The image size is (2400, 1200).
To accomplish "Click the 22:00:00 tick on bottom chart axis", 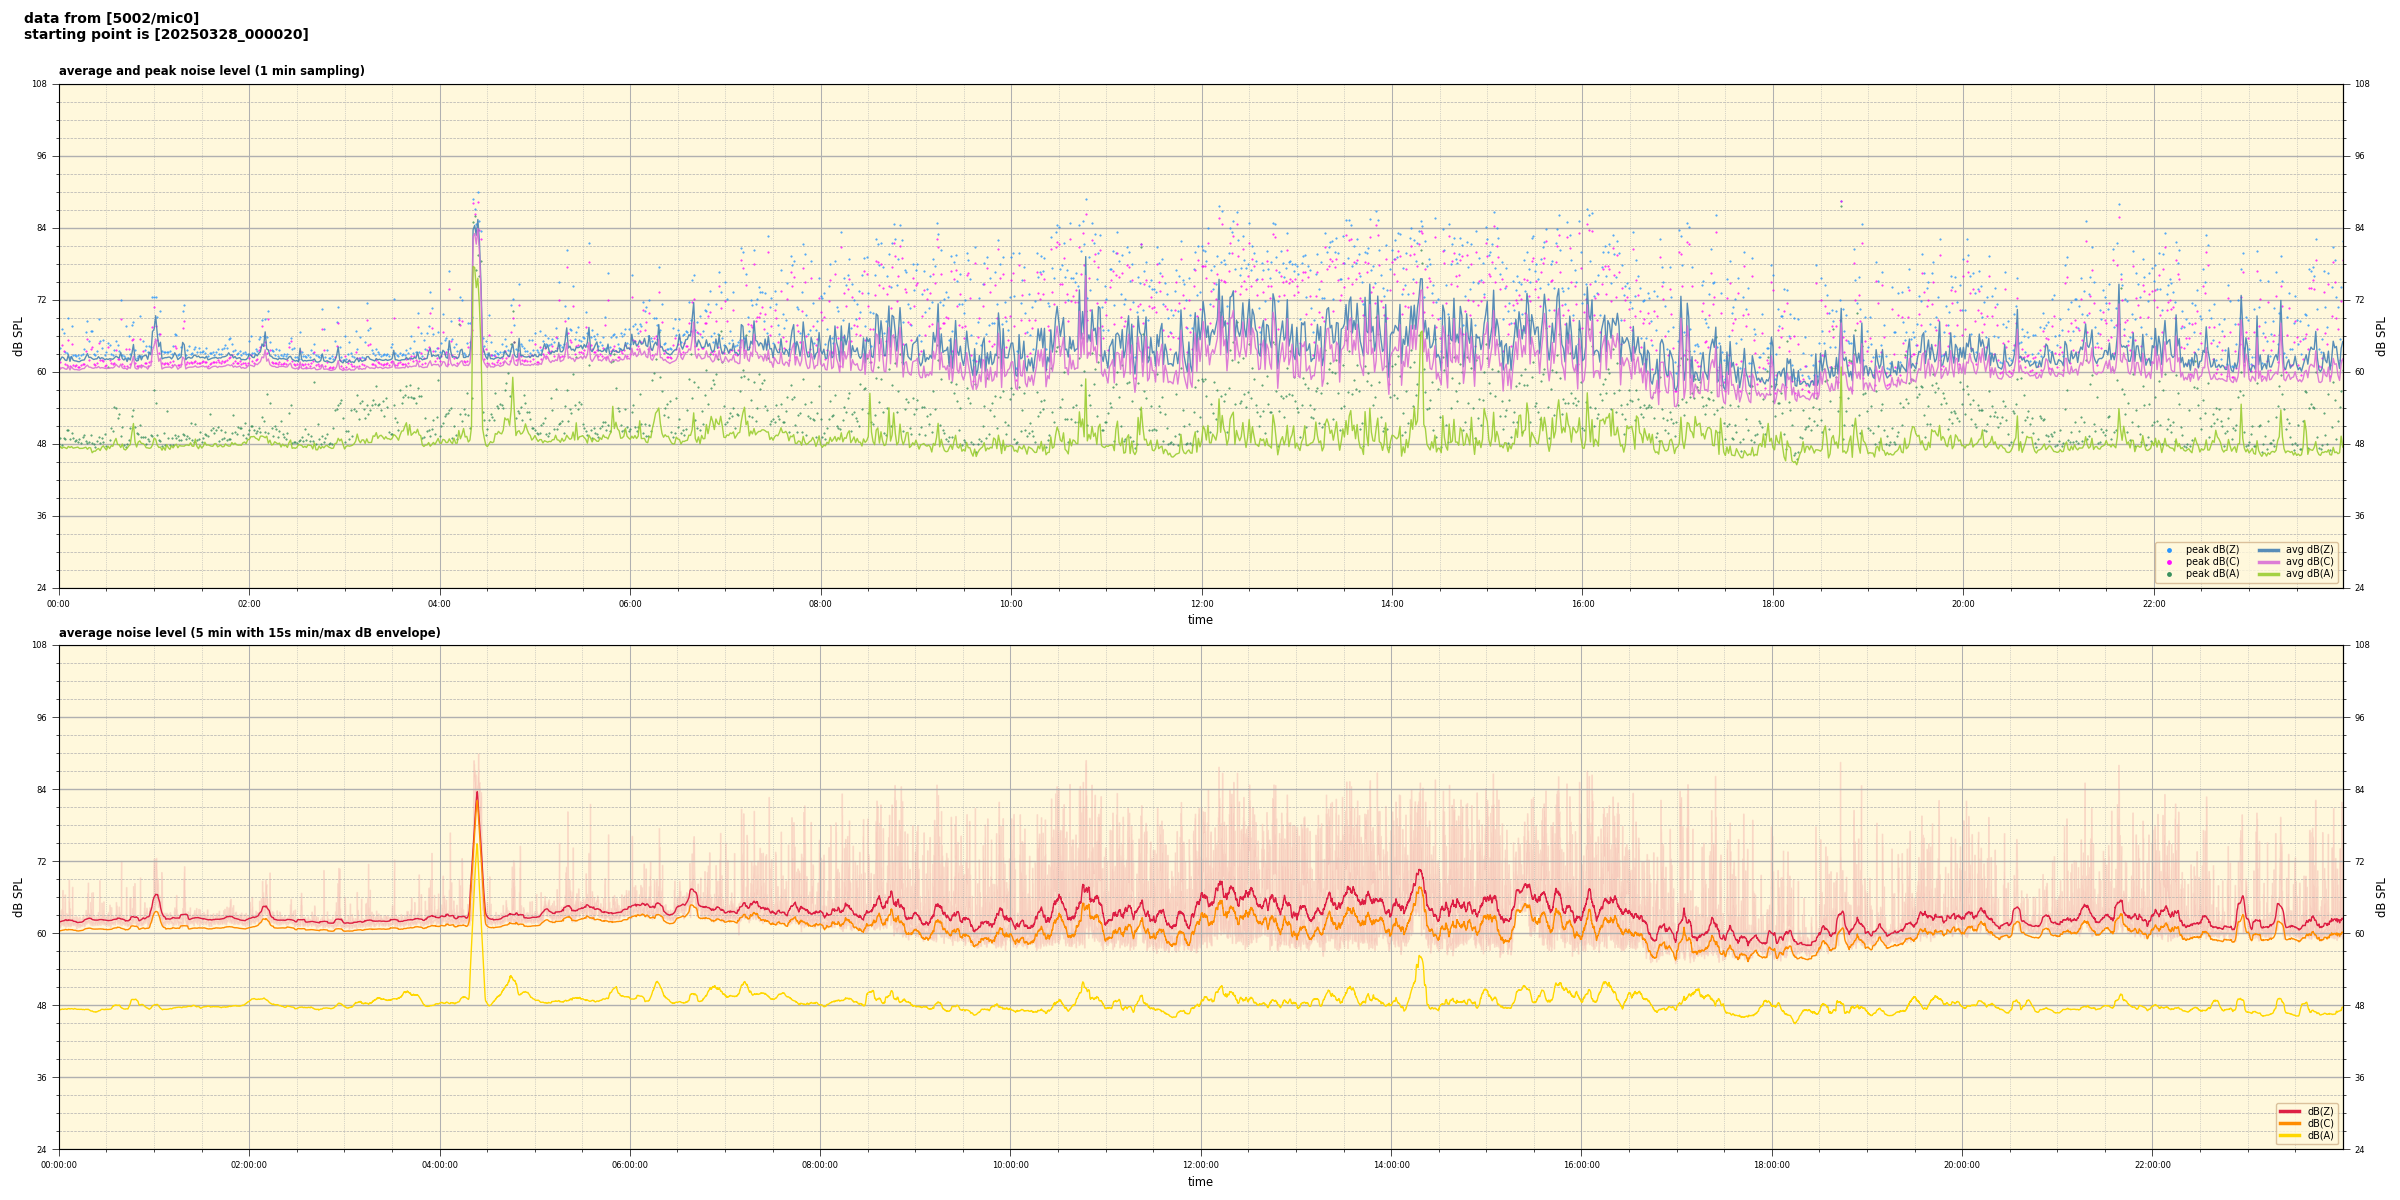I will coord(2152,1165).
